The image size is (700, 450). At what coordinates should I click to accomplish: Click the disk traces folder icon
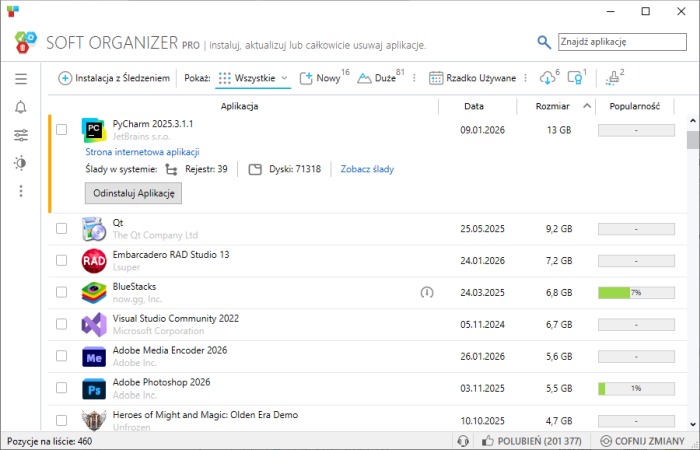tap(255, 169)
